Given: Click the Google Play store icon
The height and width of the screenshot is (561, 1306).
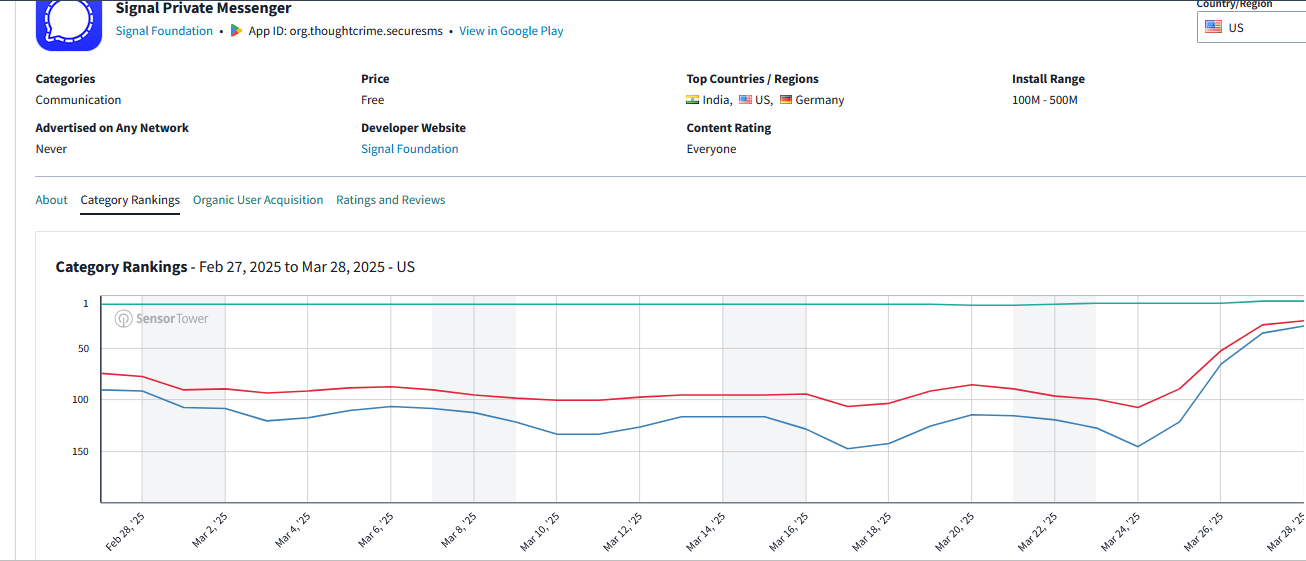Looking at the screenshot, I should (236, 31).
